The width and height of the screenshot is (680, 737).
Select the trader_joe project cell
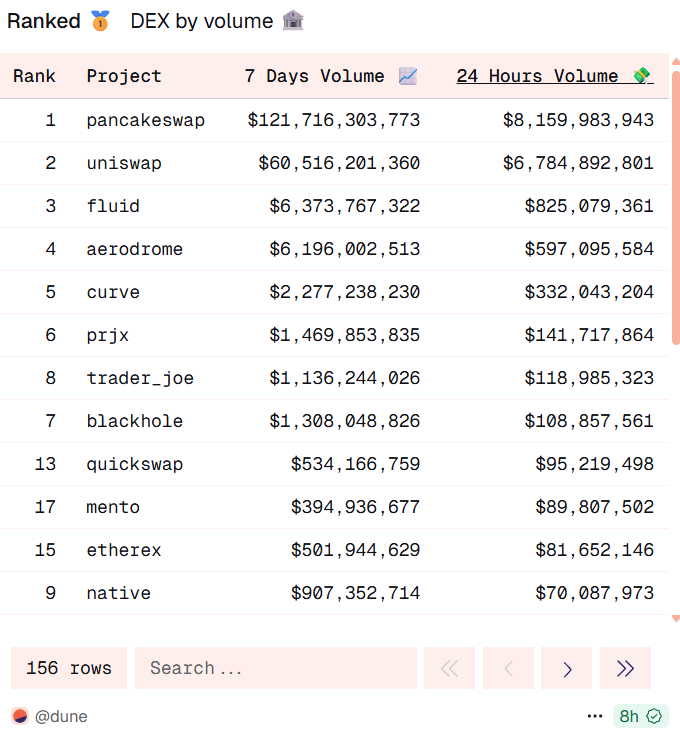tap(140, 378)
